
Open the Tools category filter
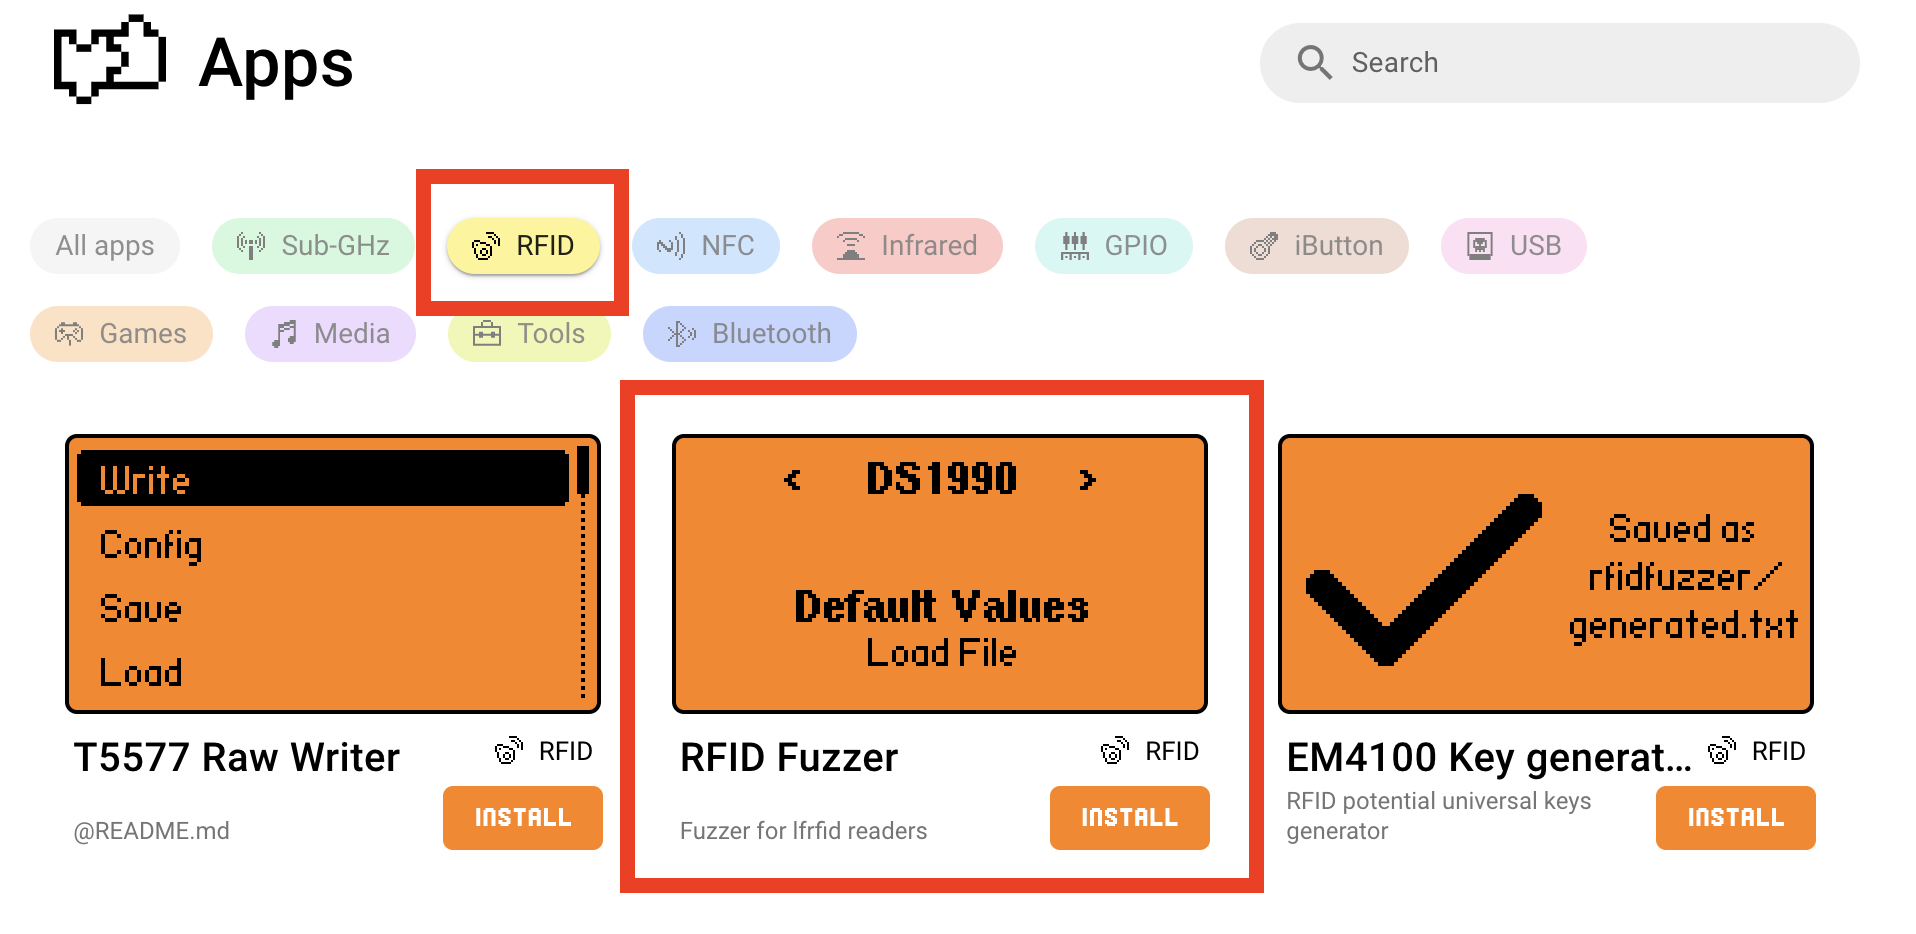pyautogui.click(x=529, y=333)
